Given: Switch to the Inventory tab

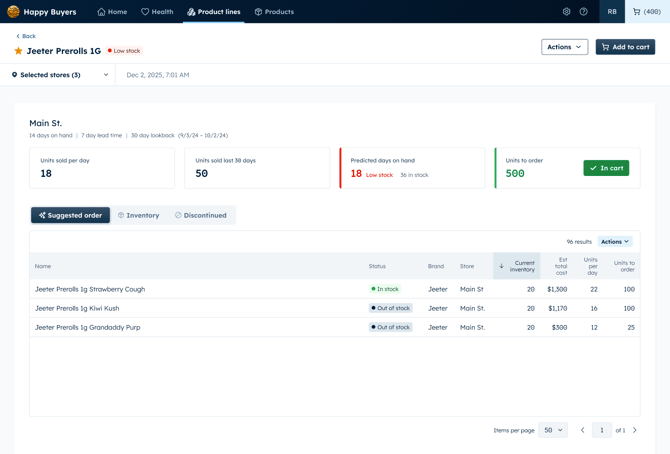Looking at the screenshot, I should (x=139, y=215).
